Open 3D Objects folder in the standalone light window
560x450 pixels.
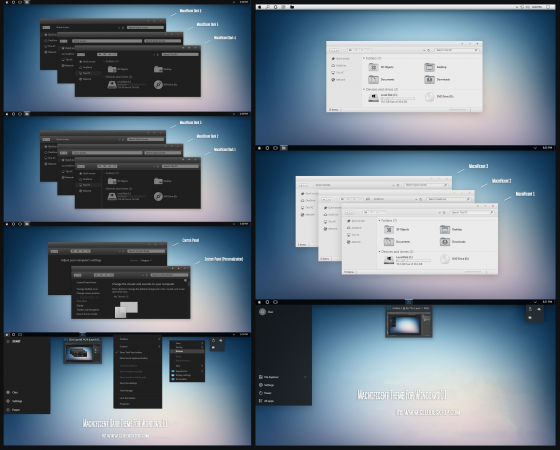381,67
